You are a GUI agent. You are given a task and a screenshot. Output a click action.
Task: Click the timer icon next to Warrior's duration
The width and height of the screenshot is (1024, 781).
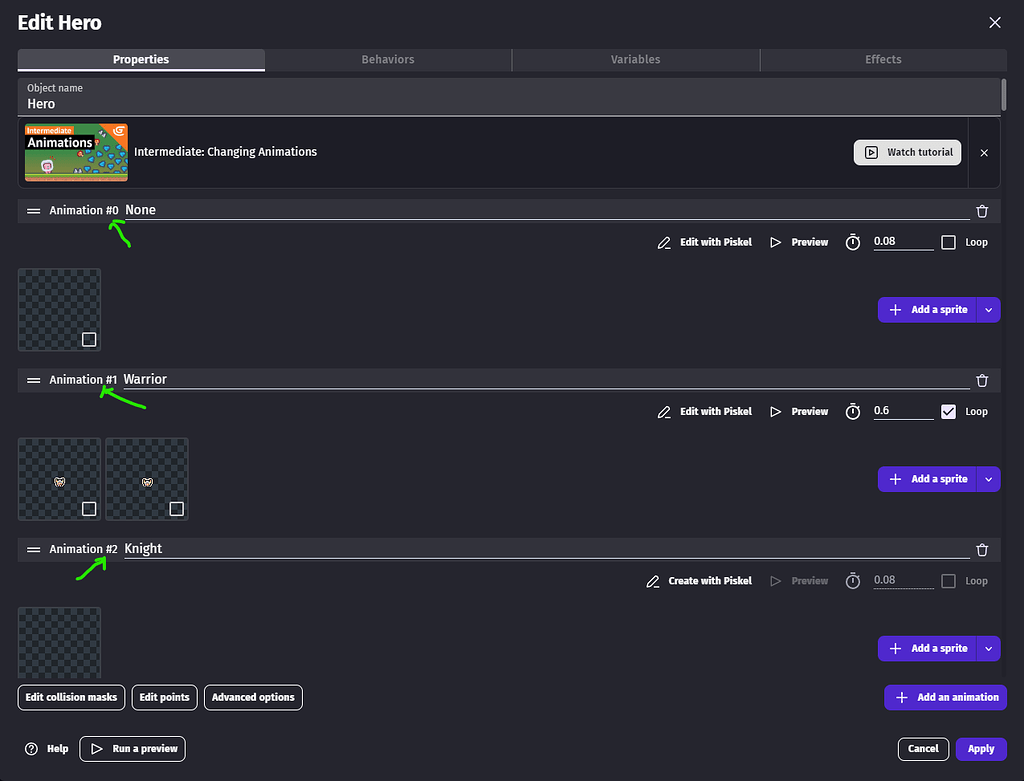(853, 411)
